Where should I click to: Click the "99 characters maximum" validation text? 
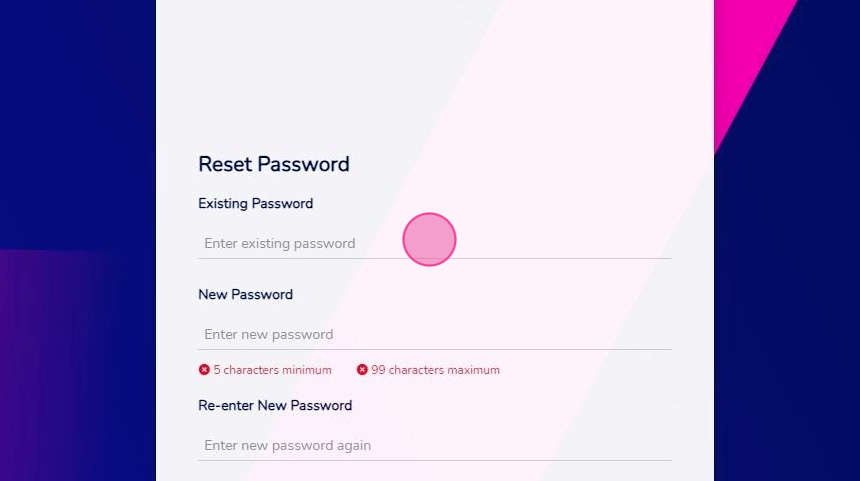[435, 370]
